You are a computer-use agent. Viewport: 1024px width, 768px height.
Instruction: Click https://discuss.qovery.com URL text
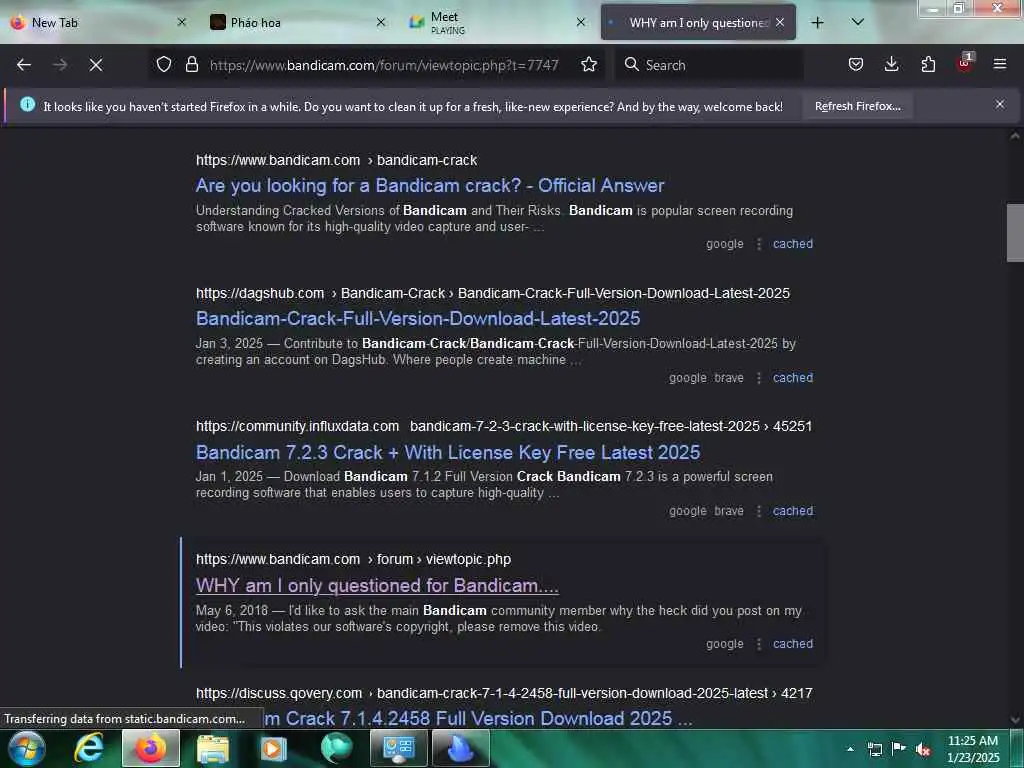(x=279, y=693)
